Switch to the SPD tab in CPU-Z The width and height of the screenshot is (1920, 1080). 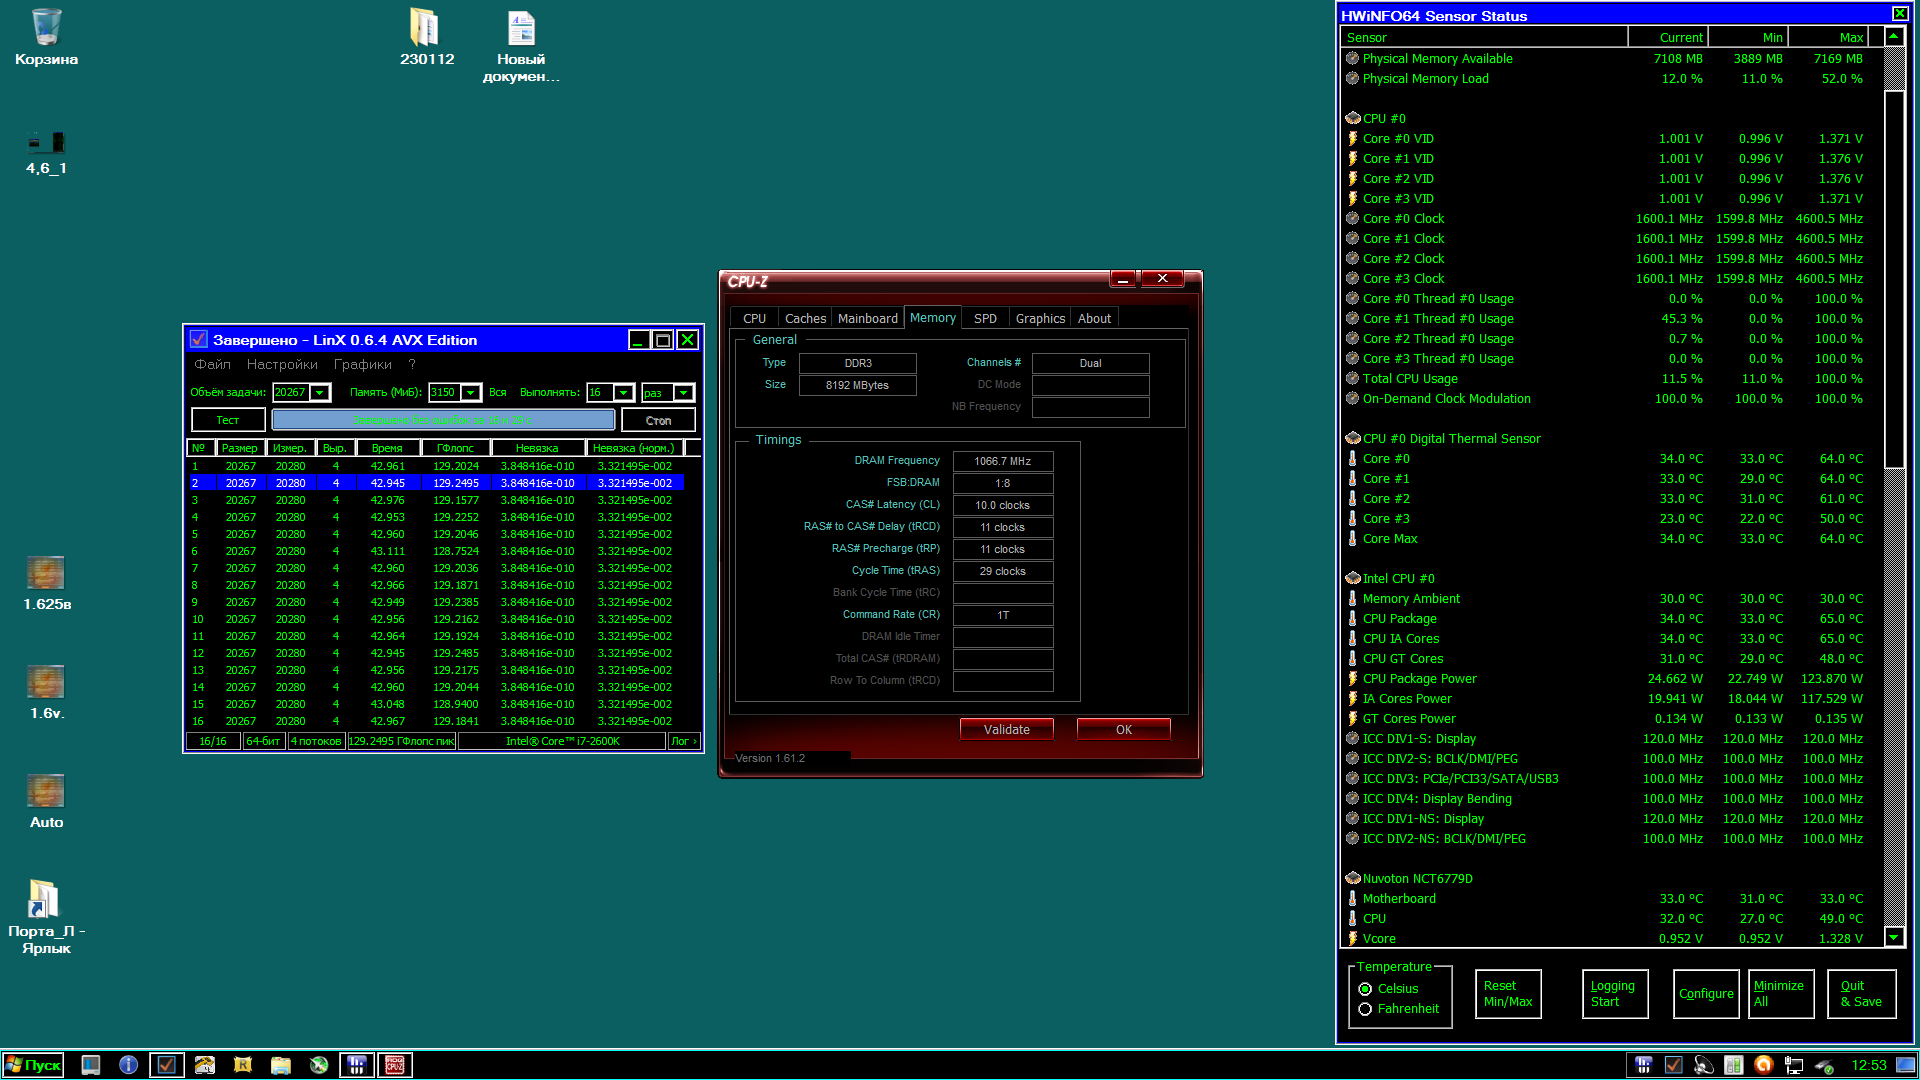tap(985, 319)
